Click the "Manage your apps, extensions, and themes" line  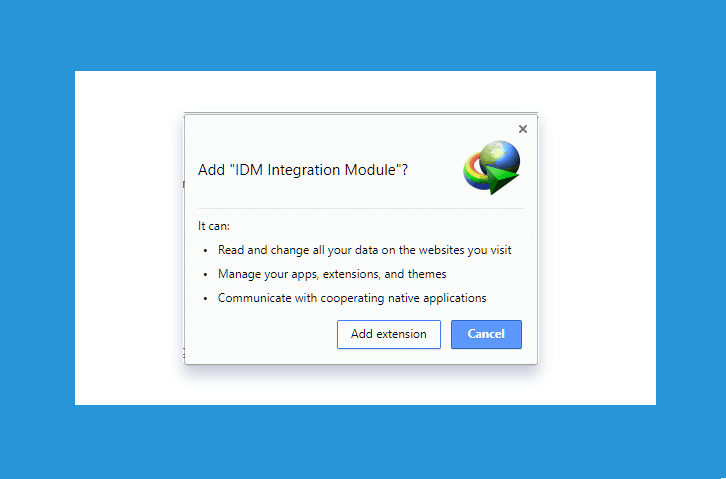pos(332,274)
